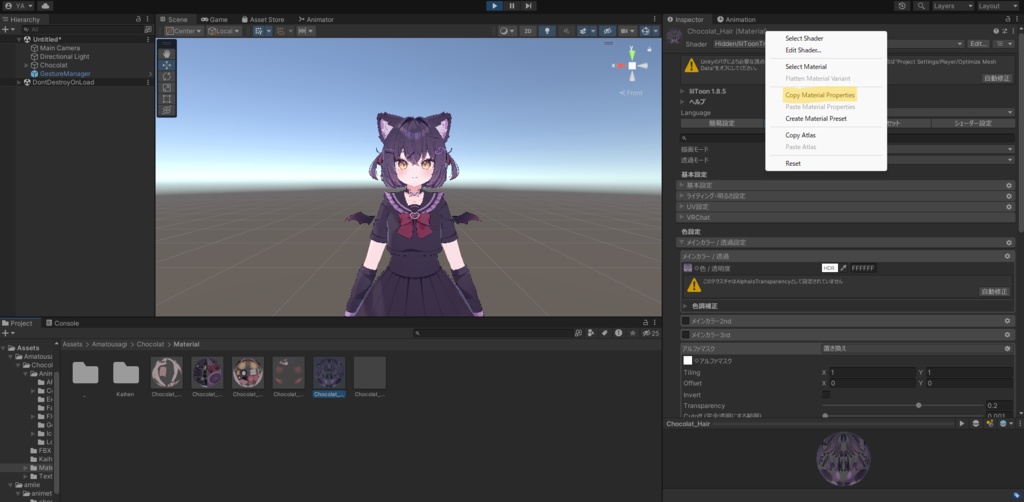The image size is (1024, 502).
Task: Switch to the Game tab
Action: (x=214, y=20)
